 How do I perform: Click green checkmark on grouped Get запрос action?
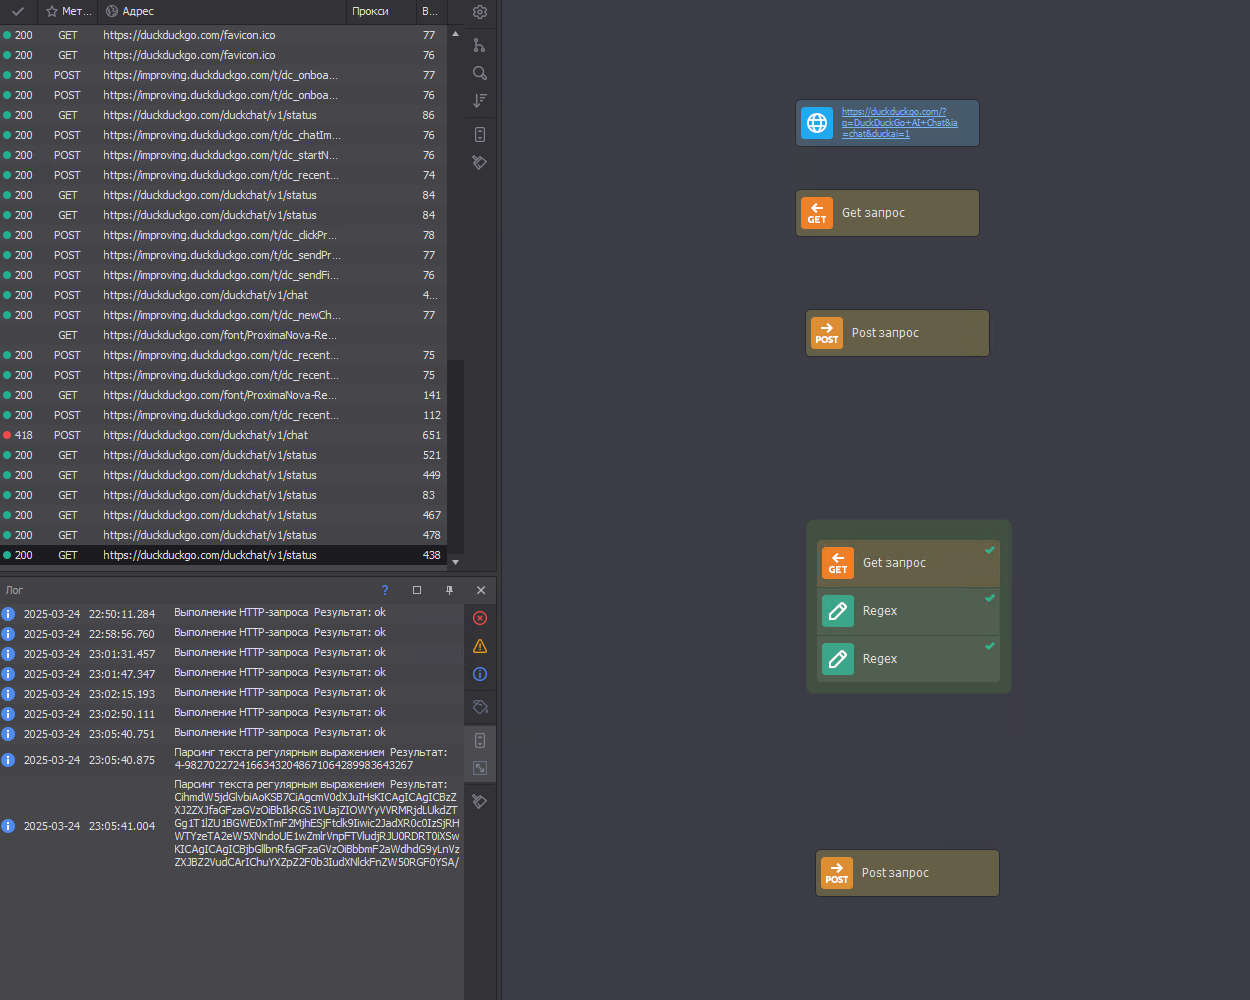click(x=990, y=550)
